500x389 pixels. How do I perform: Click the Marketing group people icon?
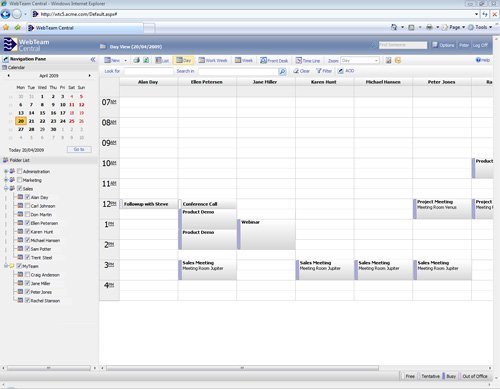[x=12, y=180]
